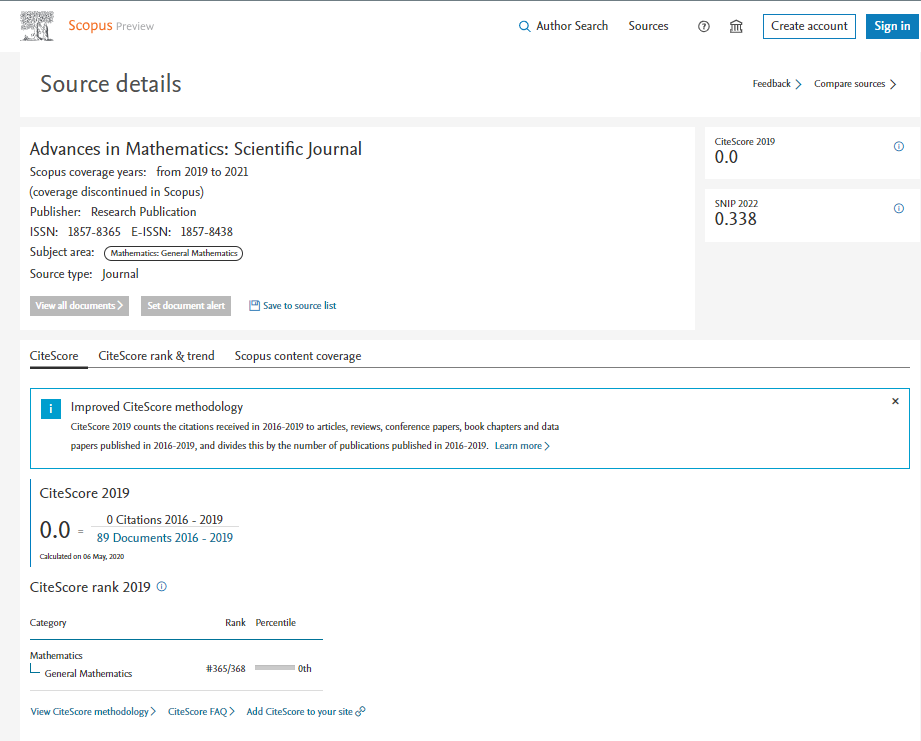Viewport: 921px width, 741px height.
Task: Open the Feedback link
Action: pyautogui.click(x=776, y=84)
